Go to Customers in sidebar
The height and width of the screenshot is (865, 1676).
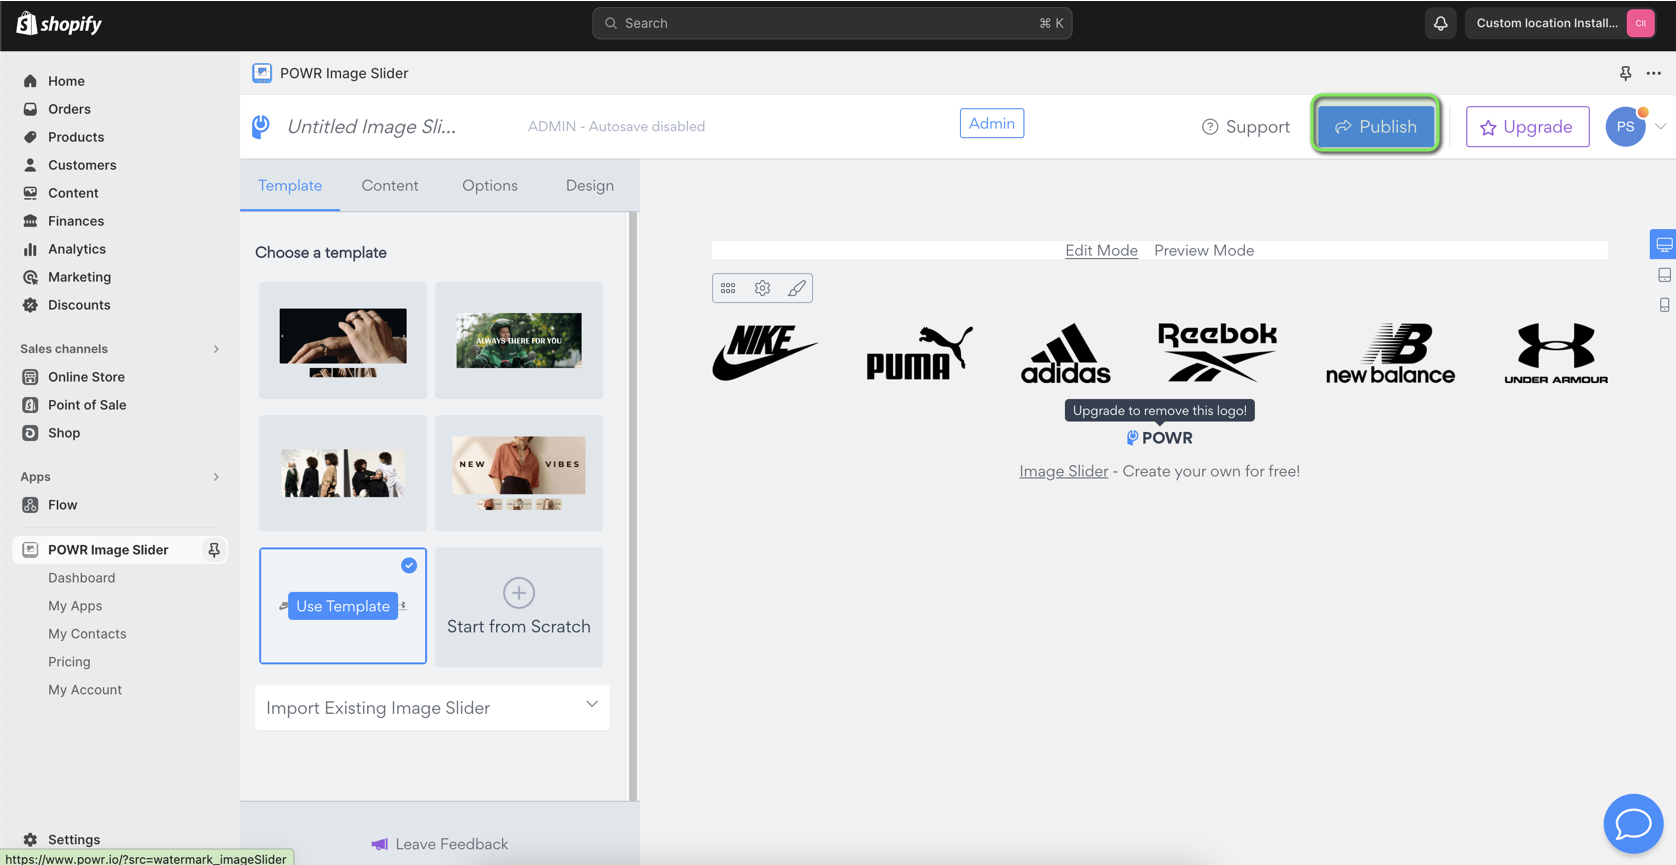82,165
